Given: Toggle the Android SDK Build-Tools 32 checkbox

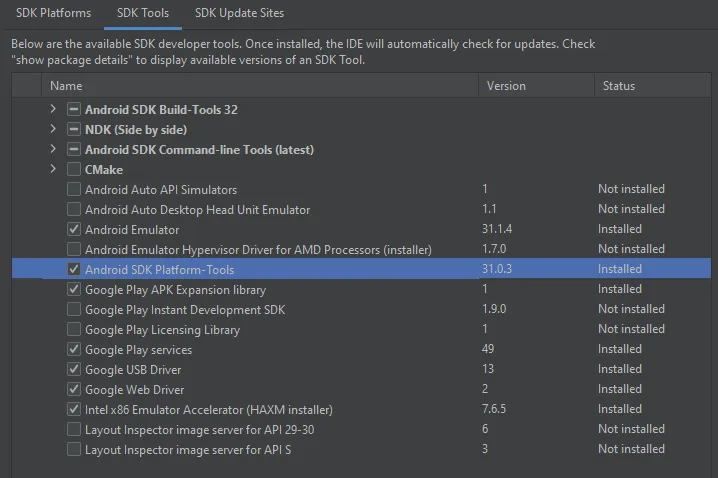Looking at the screenshot, I should pos(73,109).
